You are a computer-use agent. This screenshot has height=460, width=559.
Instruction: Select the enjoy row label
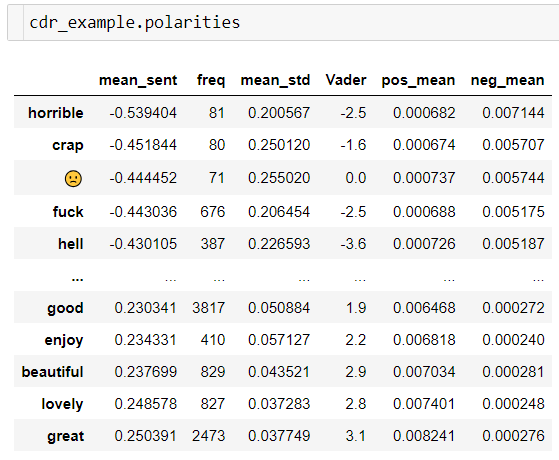pyautogui.click(x=64, y=341)
